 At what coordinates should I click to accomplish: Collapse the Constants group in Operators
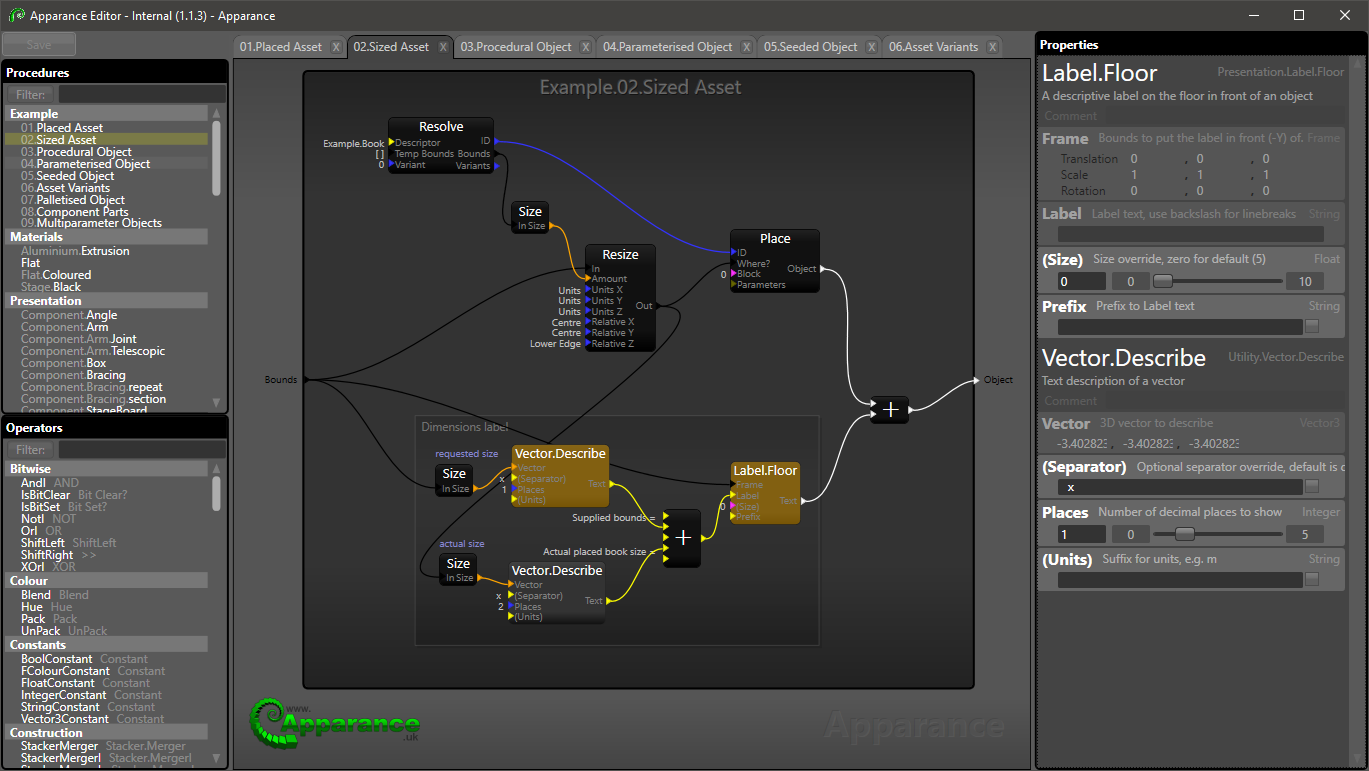[37, 645]
